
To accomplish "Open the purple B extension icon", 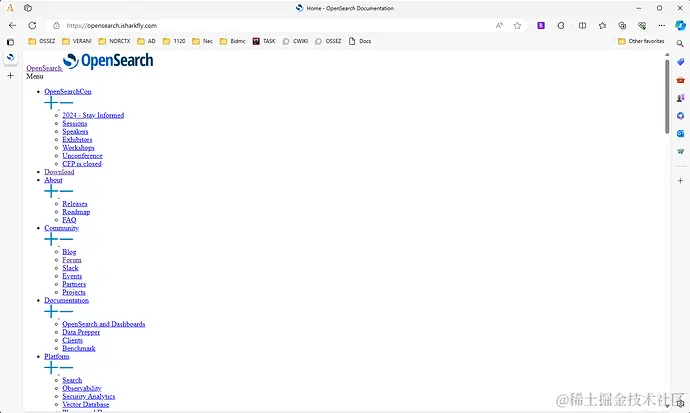I will [x=541, y=26].
